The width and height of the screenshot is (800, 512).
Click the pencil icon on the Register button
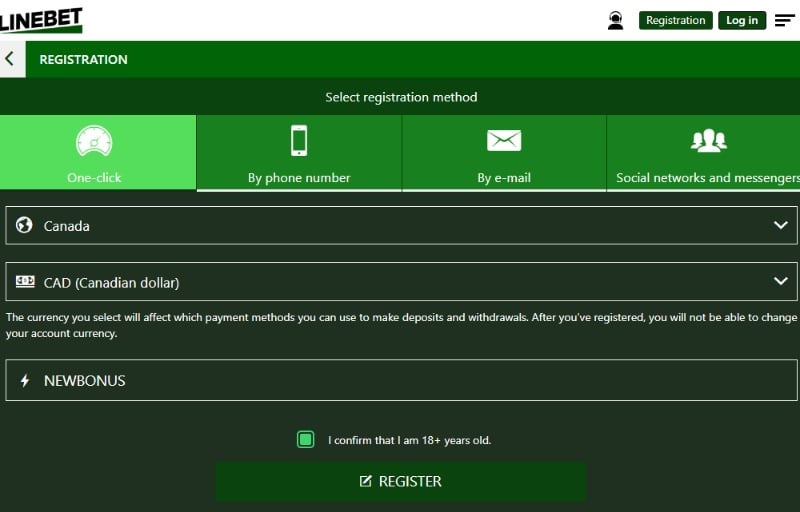coord(365,481)
